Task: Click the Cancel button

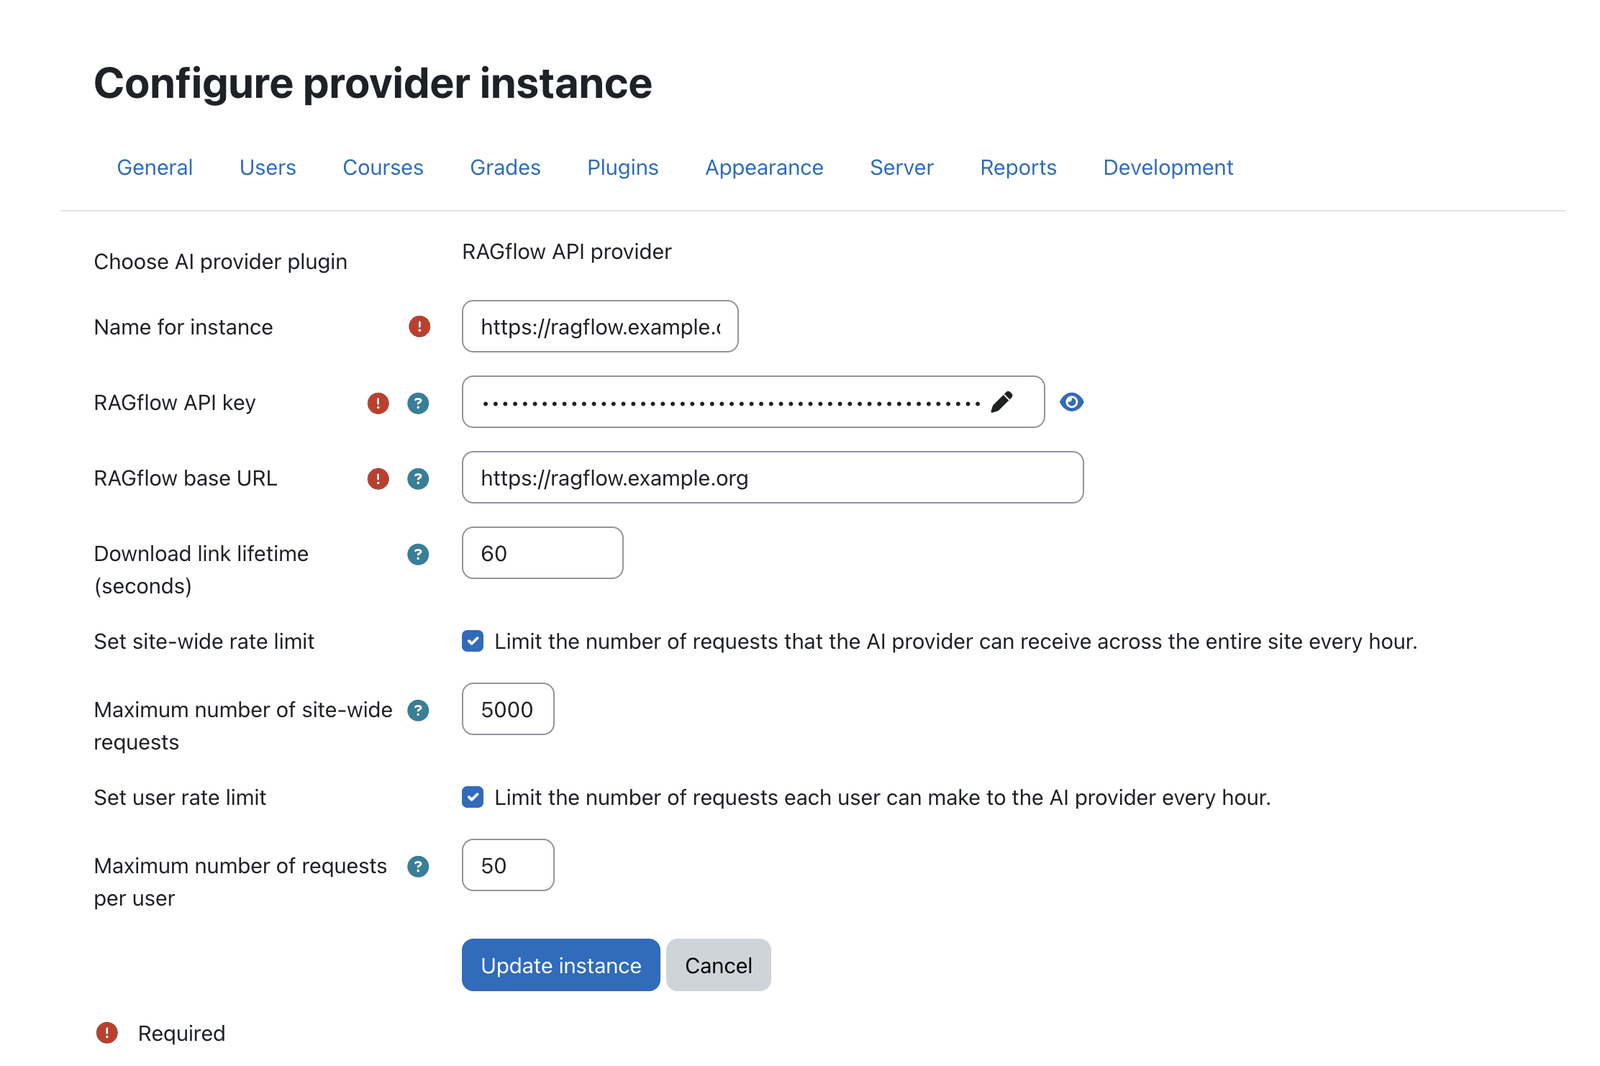Action: point(718,965)
